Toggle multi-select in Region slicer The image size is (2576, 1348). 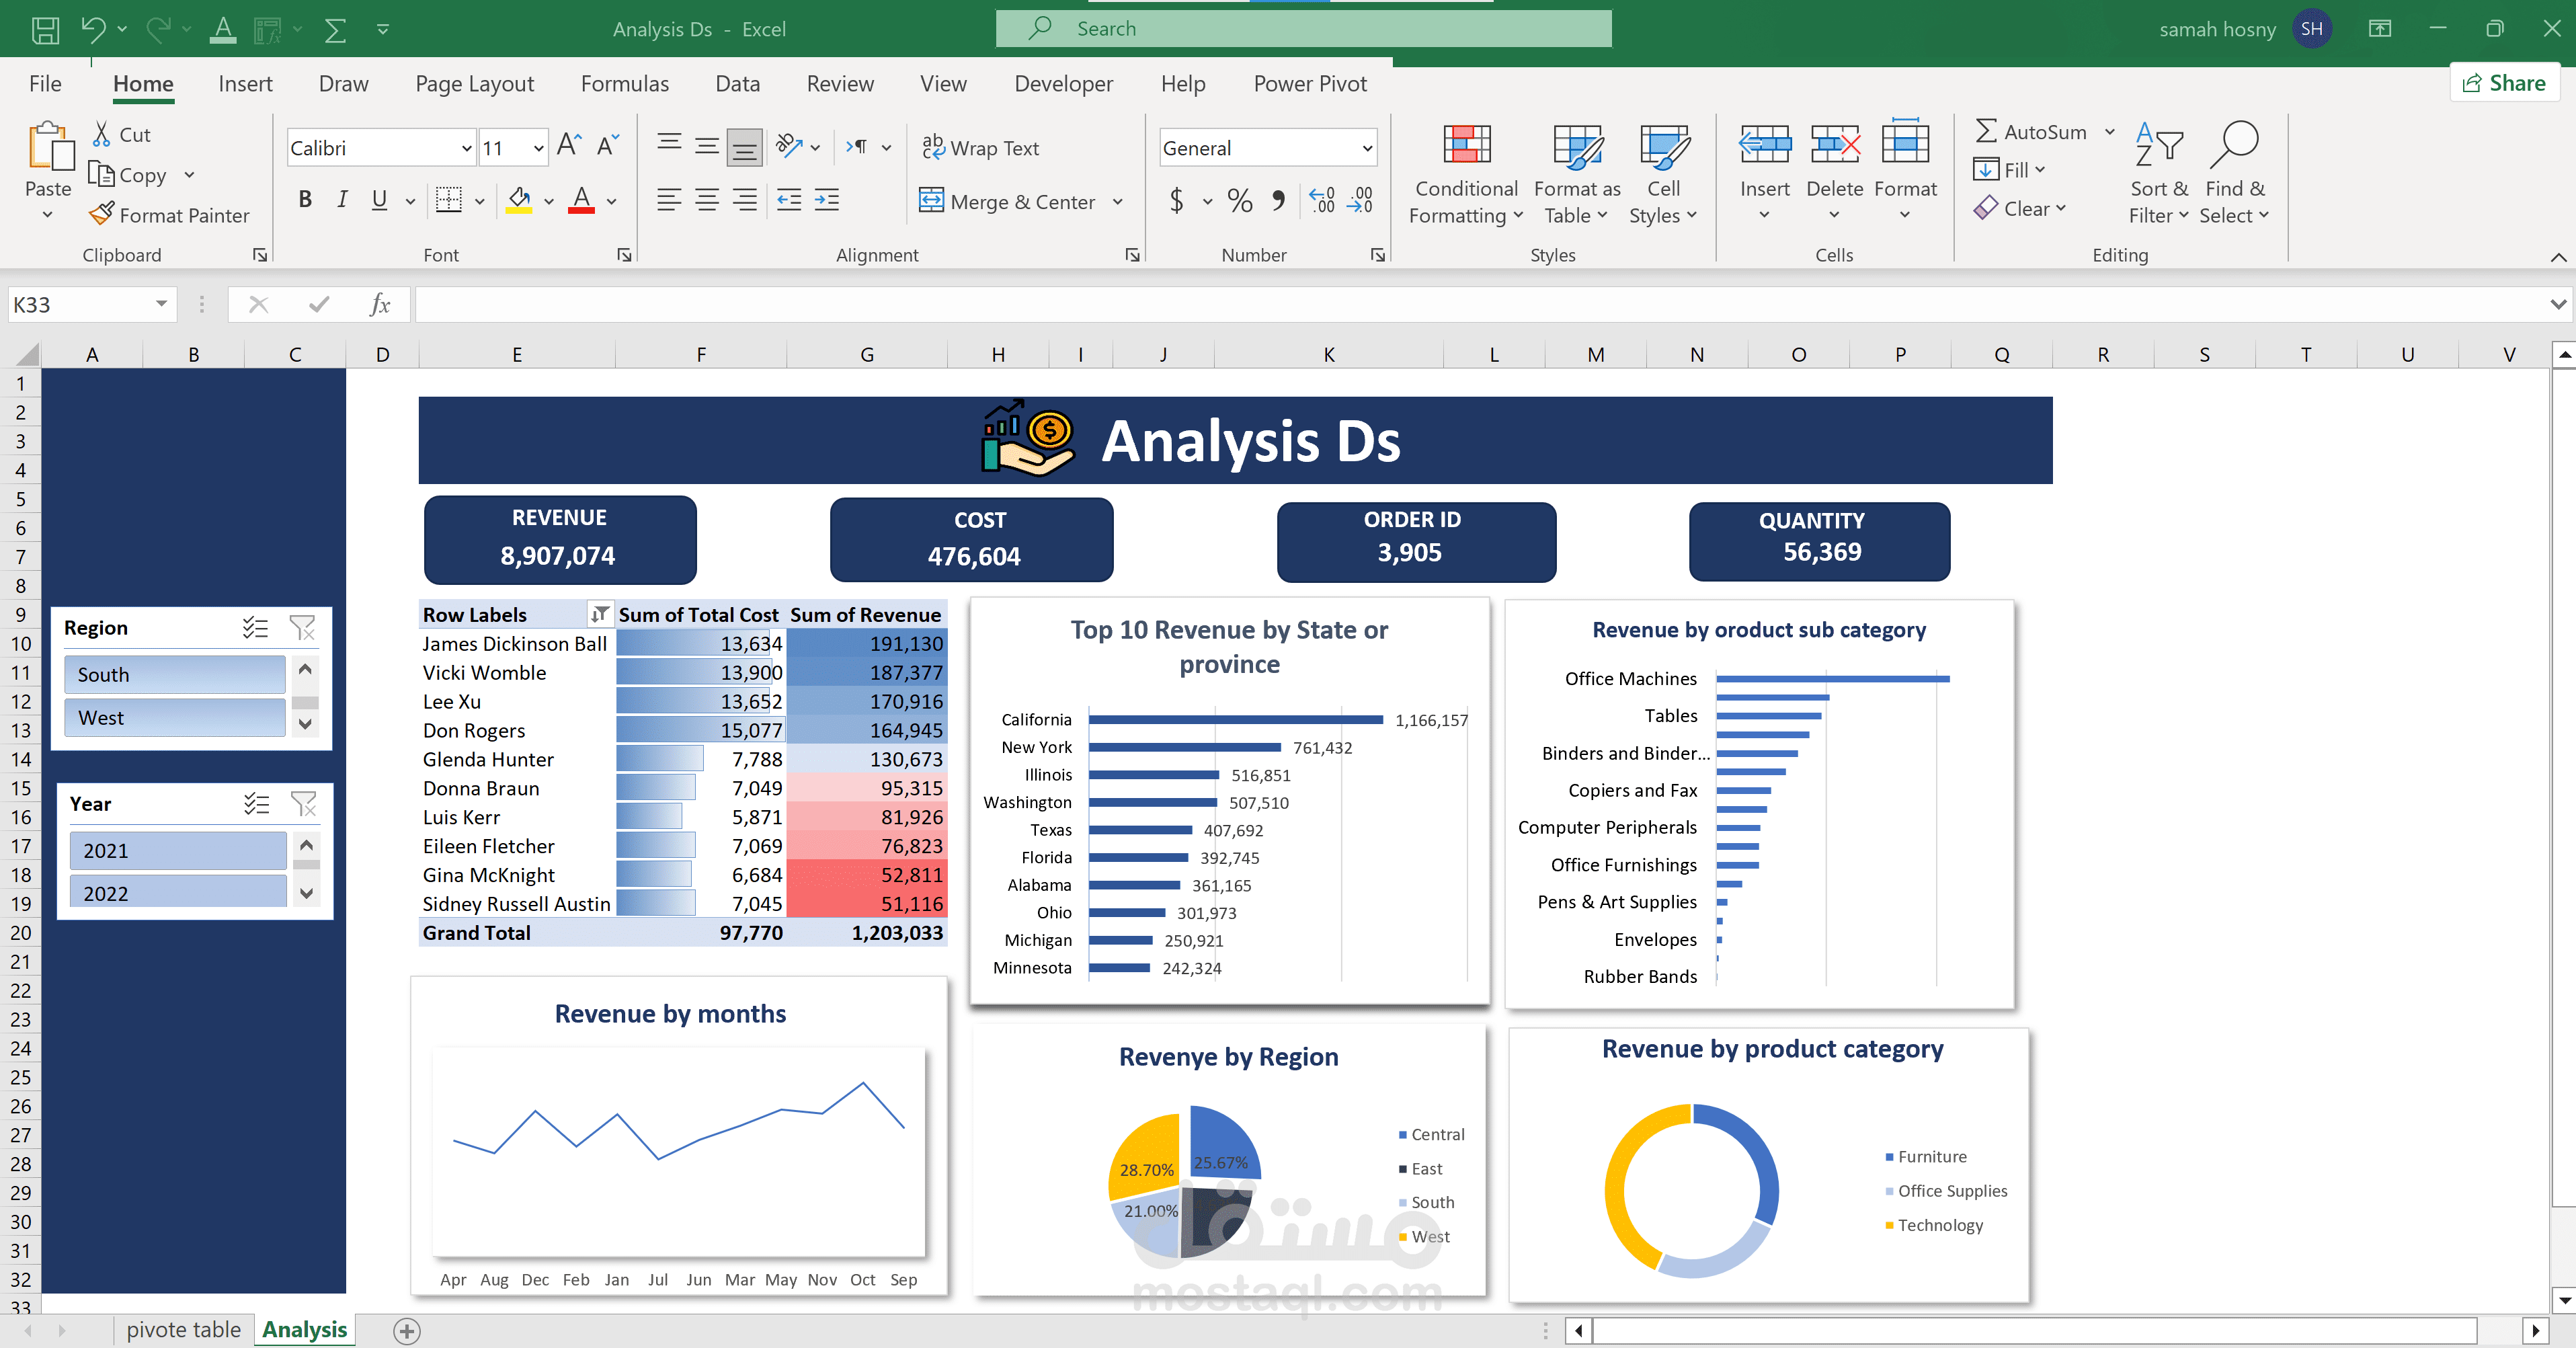coord(255,627)
